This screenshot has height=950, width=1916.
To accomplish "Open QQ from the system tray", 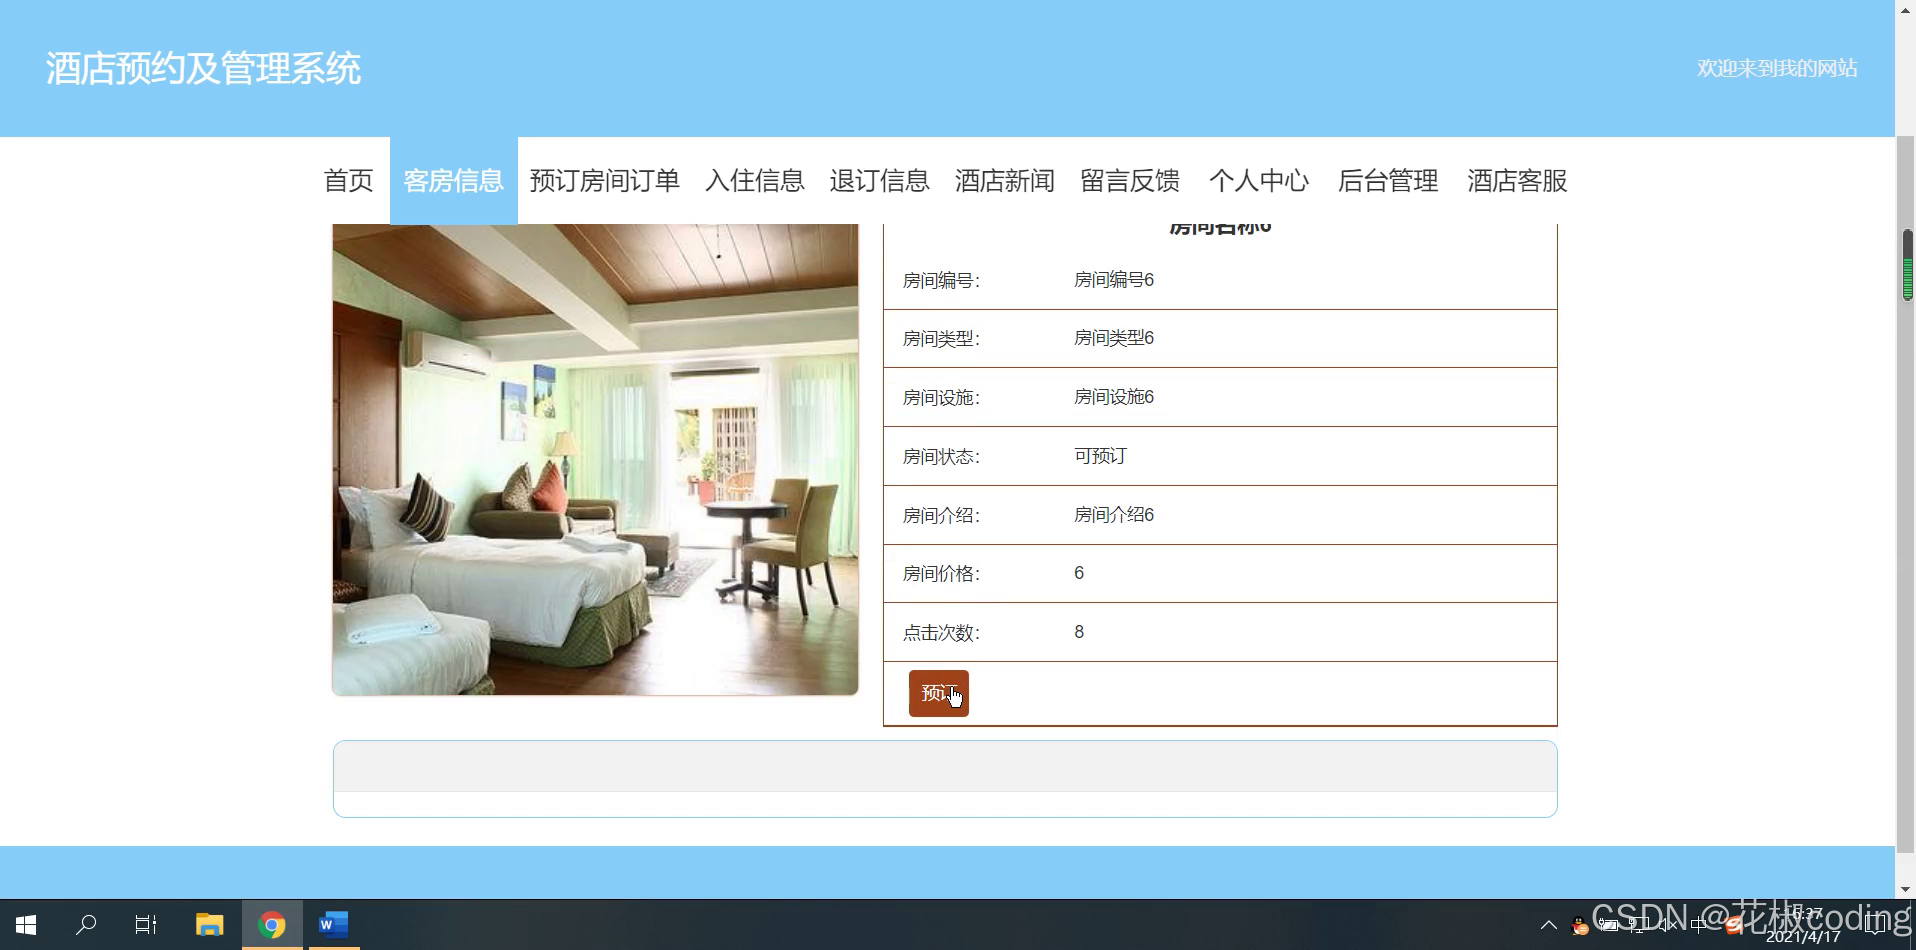I will (1579, 925).
